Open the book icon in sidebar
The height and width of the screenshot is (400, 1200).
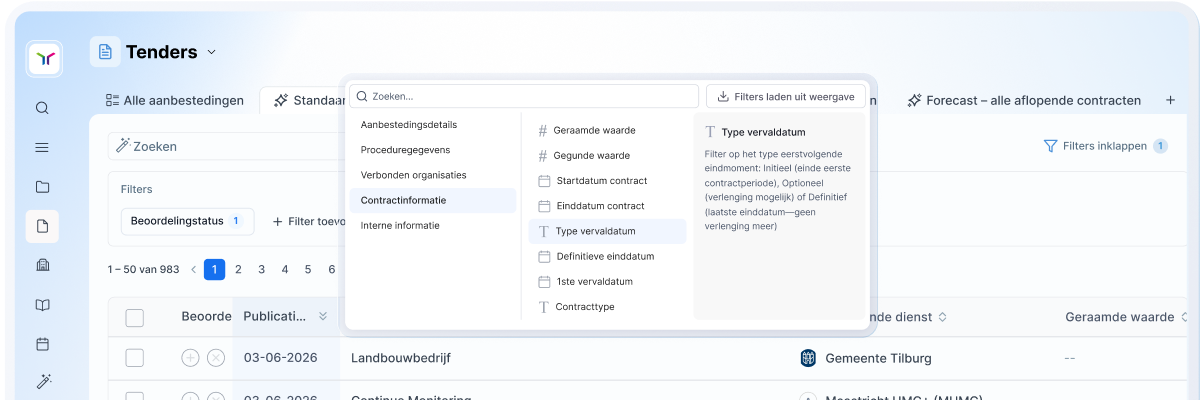pos(42,305)
